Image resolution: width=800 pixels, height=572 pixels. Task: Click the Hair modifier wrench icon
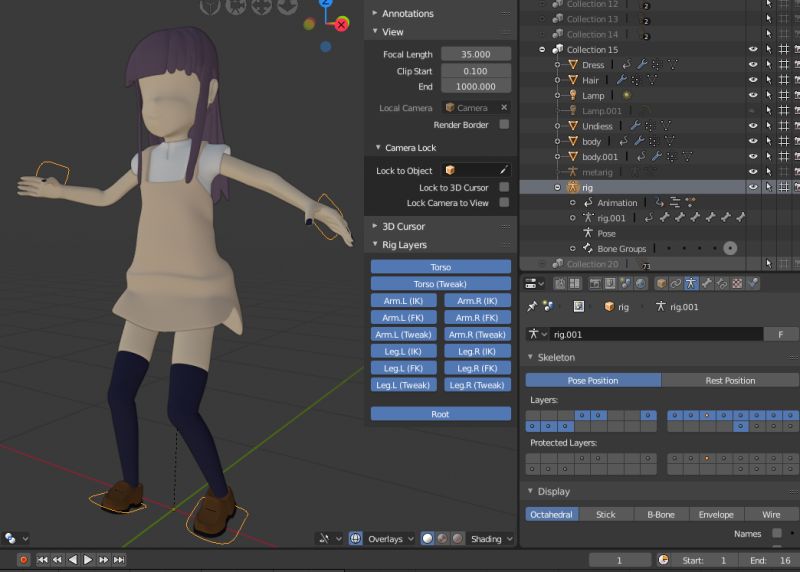point(621,80)
